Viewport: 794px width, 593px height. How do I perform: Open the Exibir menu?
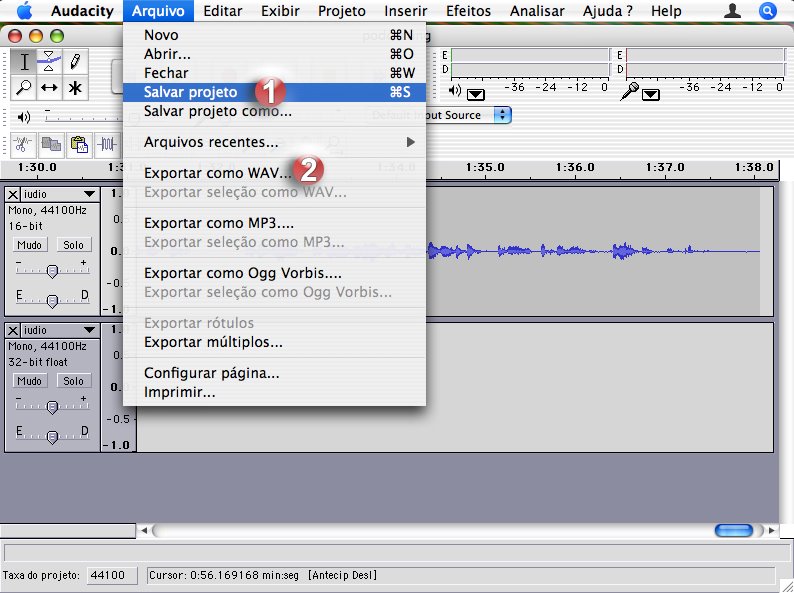click(x=280, y=11)
